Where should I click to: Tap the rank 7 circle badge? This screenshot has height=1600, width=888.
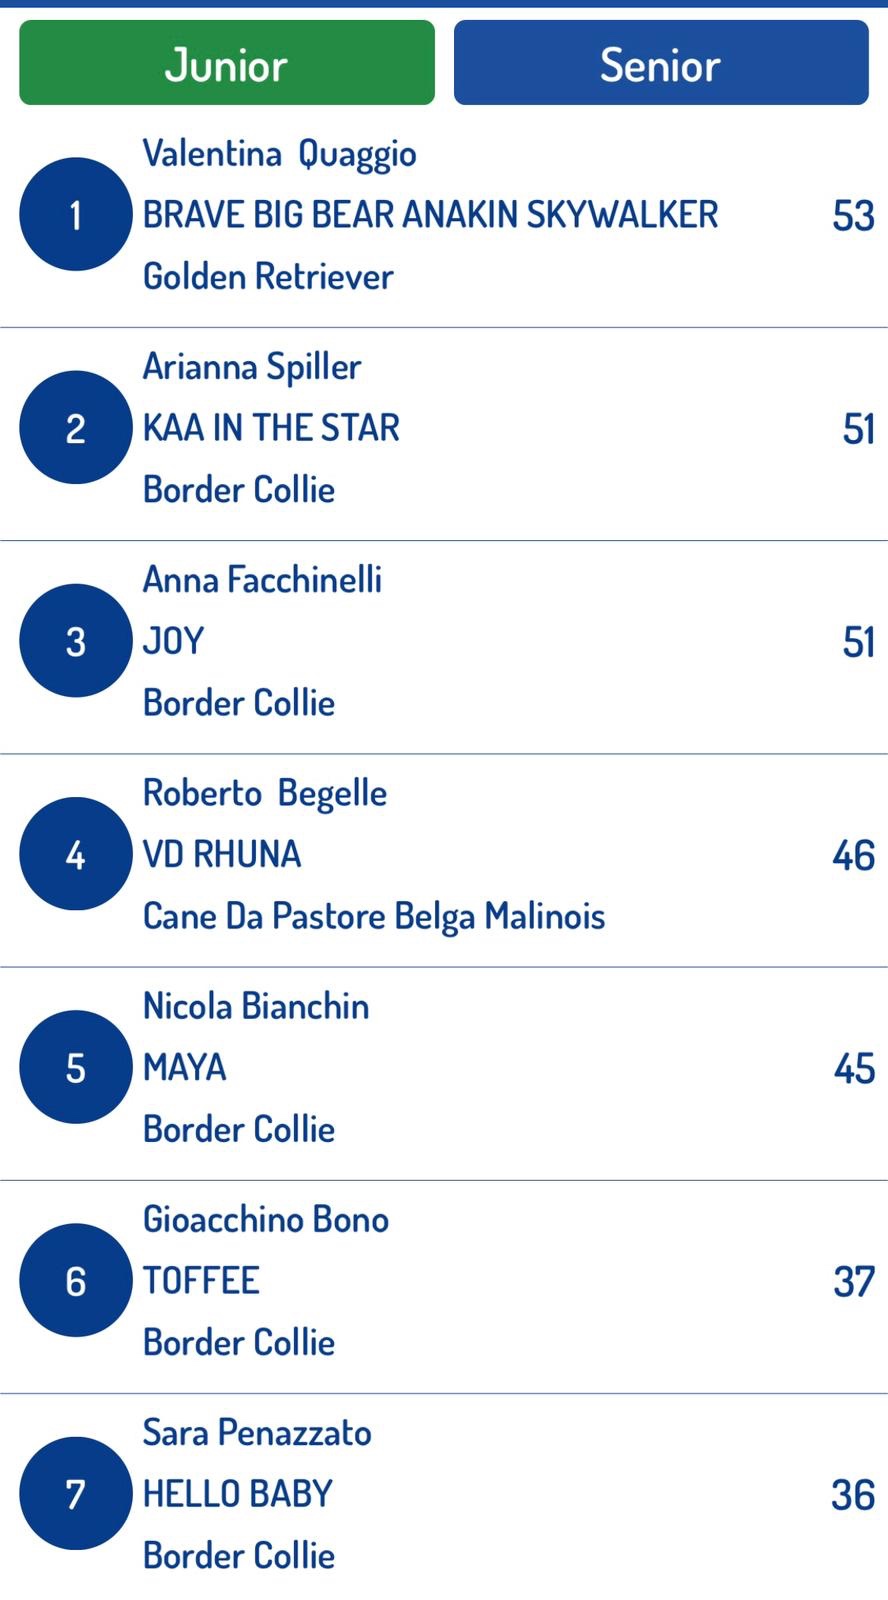pos(75,1493)
